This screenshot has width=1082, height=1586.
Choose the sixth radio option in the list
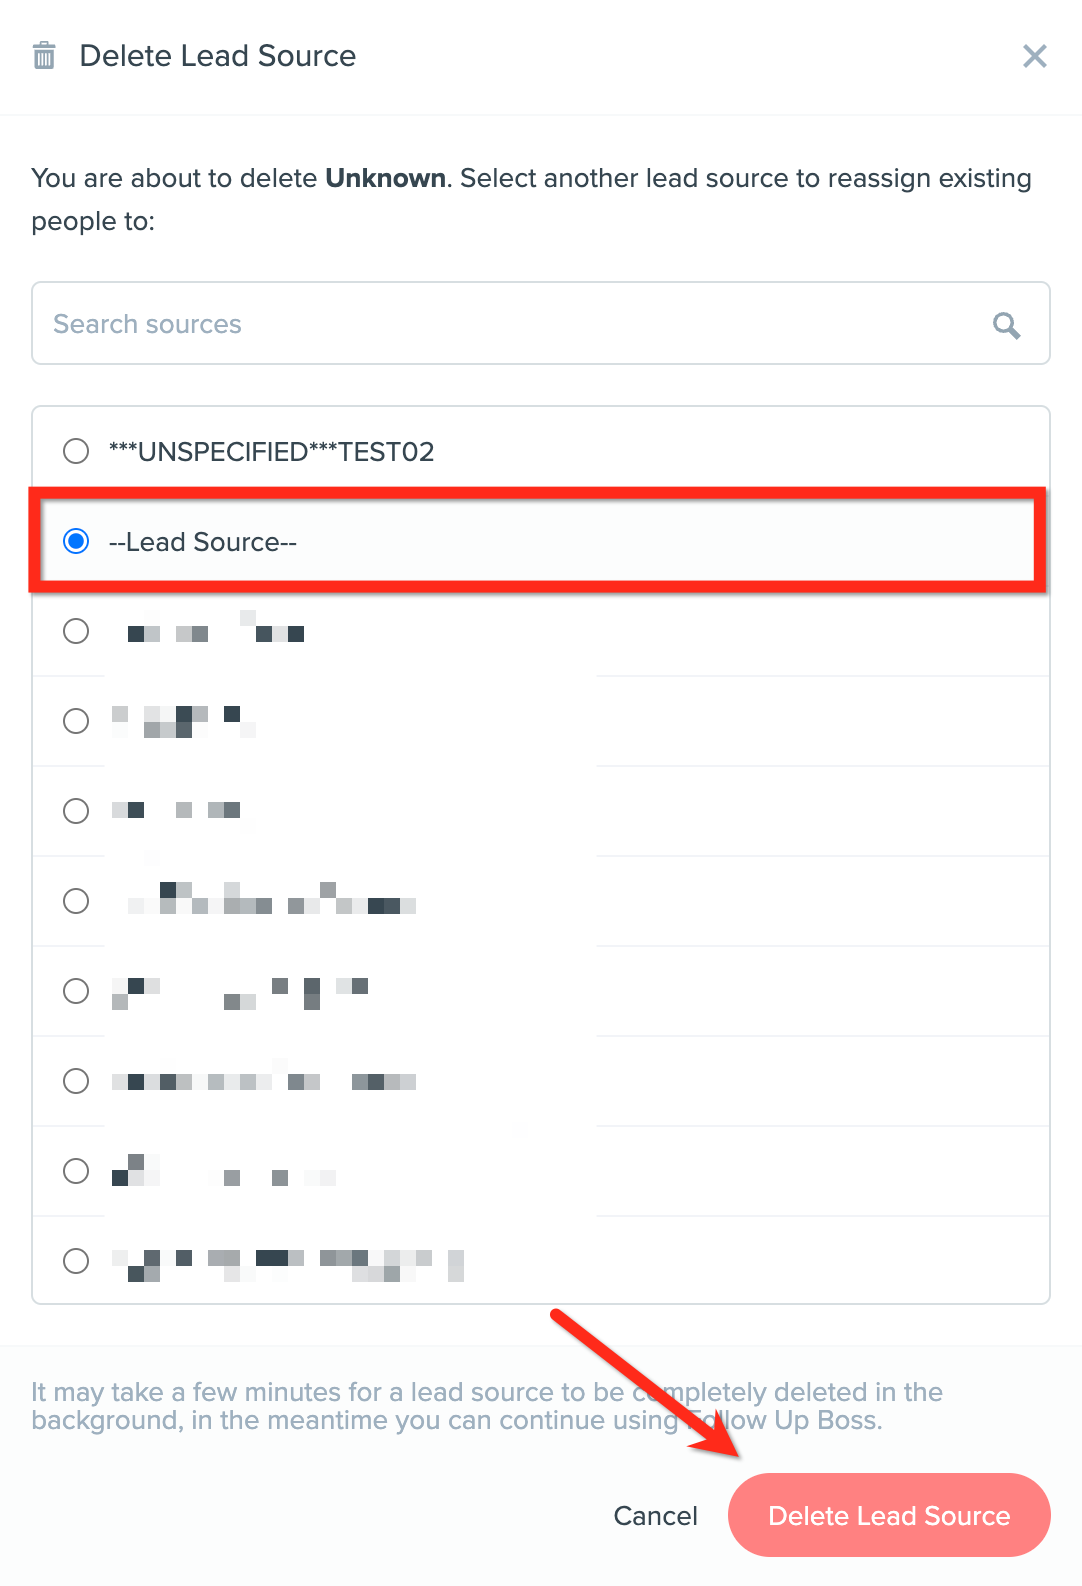(76, 901)
